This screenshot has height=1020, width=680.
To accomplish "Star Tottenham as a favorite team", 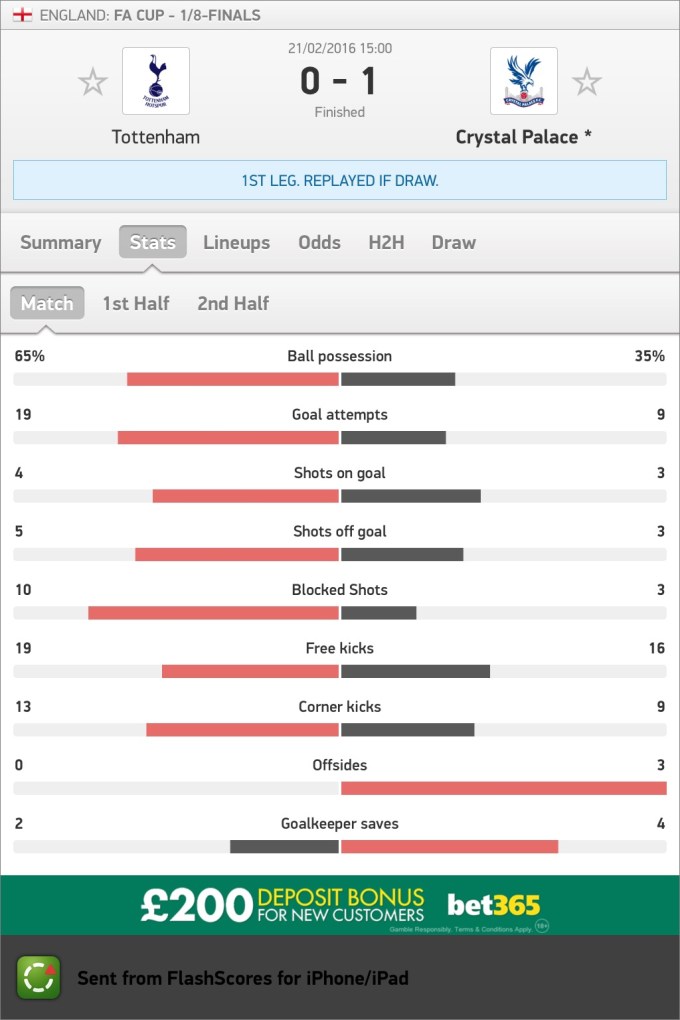I will [x=93, y=82].
